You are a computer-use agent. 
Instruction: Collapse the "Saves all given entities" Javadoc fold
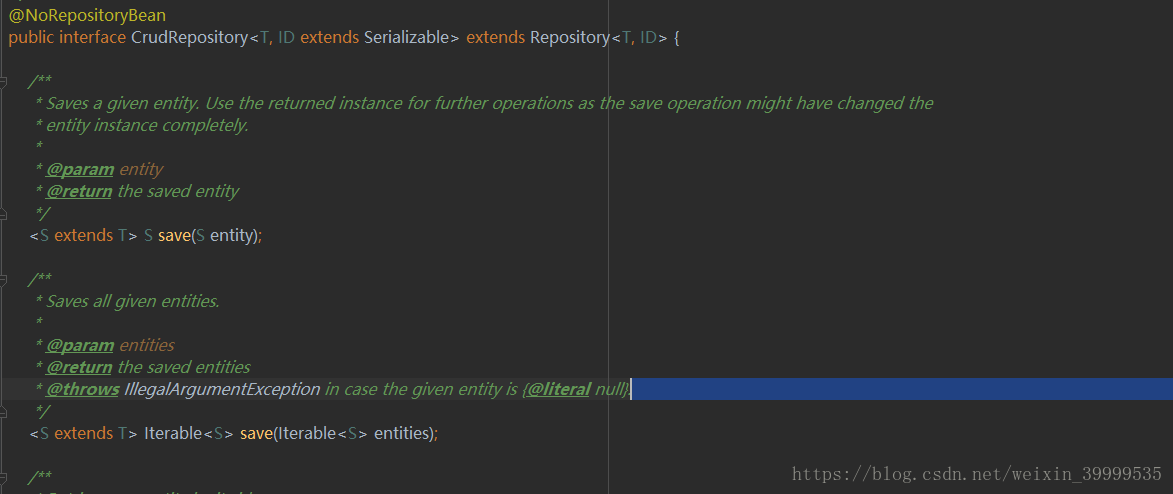tap(3, 279)
